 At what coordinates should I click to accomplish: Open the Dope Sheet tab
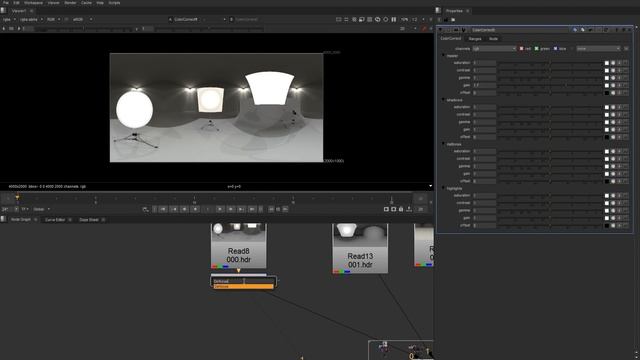89,220
